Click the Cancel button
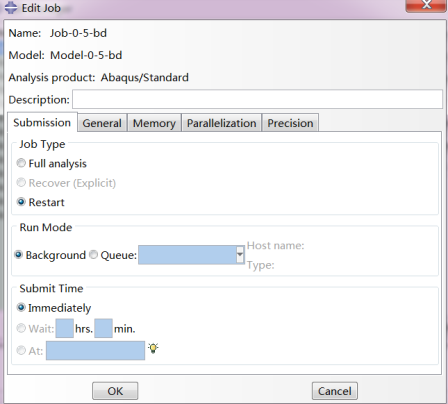This screenshot has width=448, height=404. coord(335,391)
